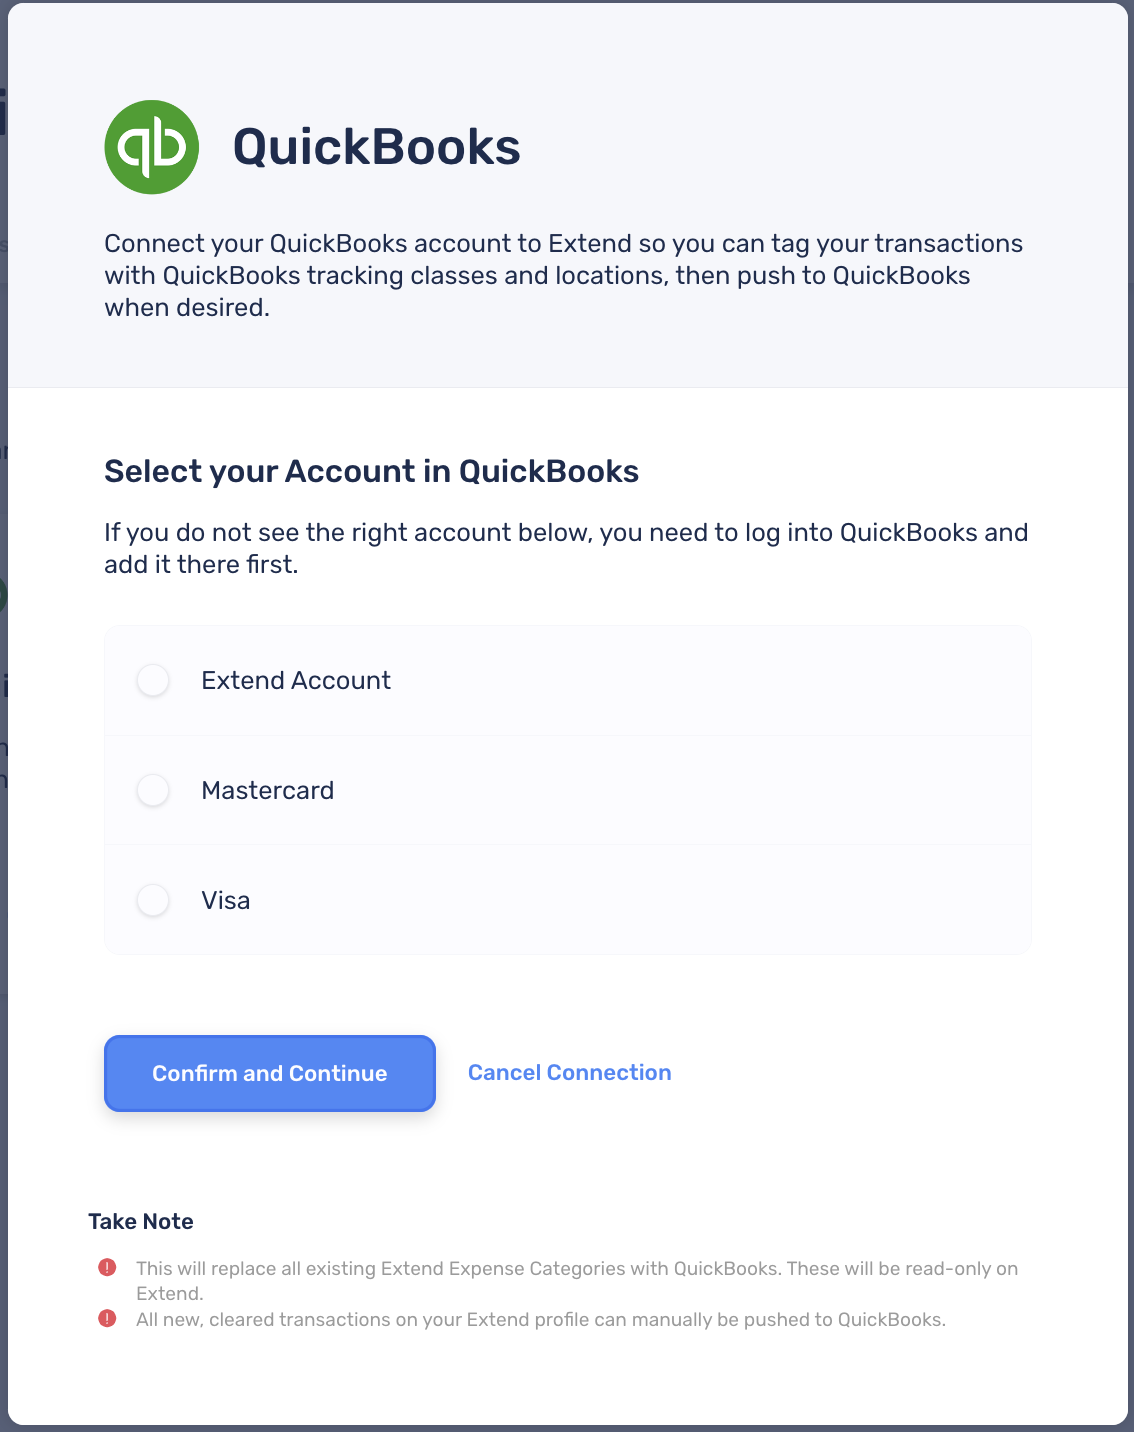Click the Cancel Connection link
This screenshot has height=1432, width=1134.
(569, 1073)
